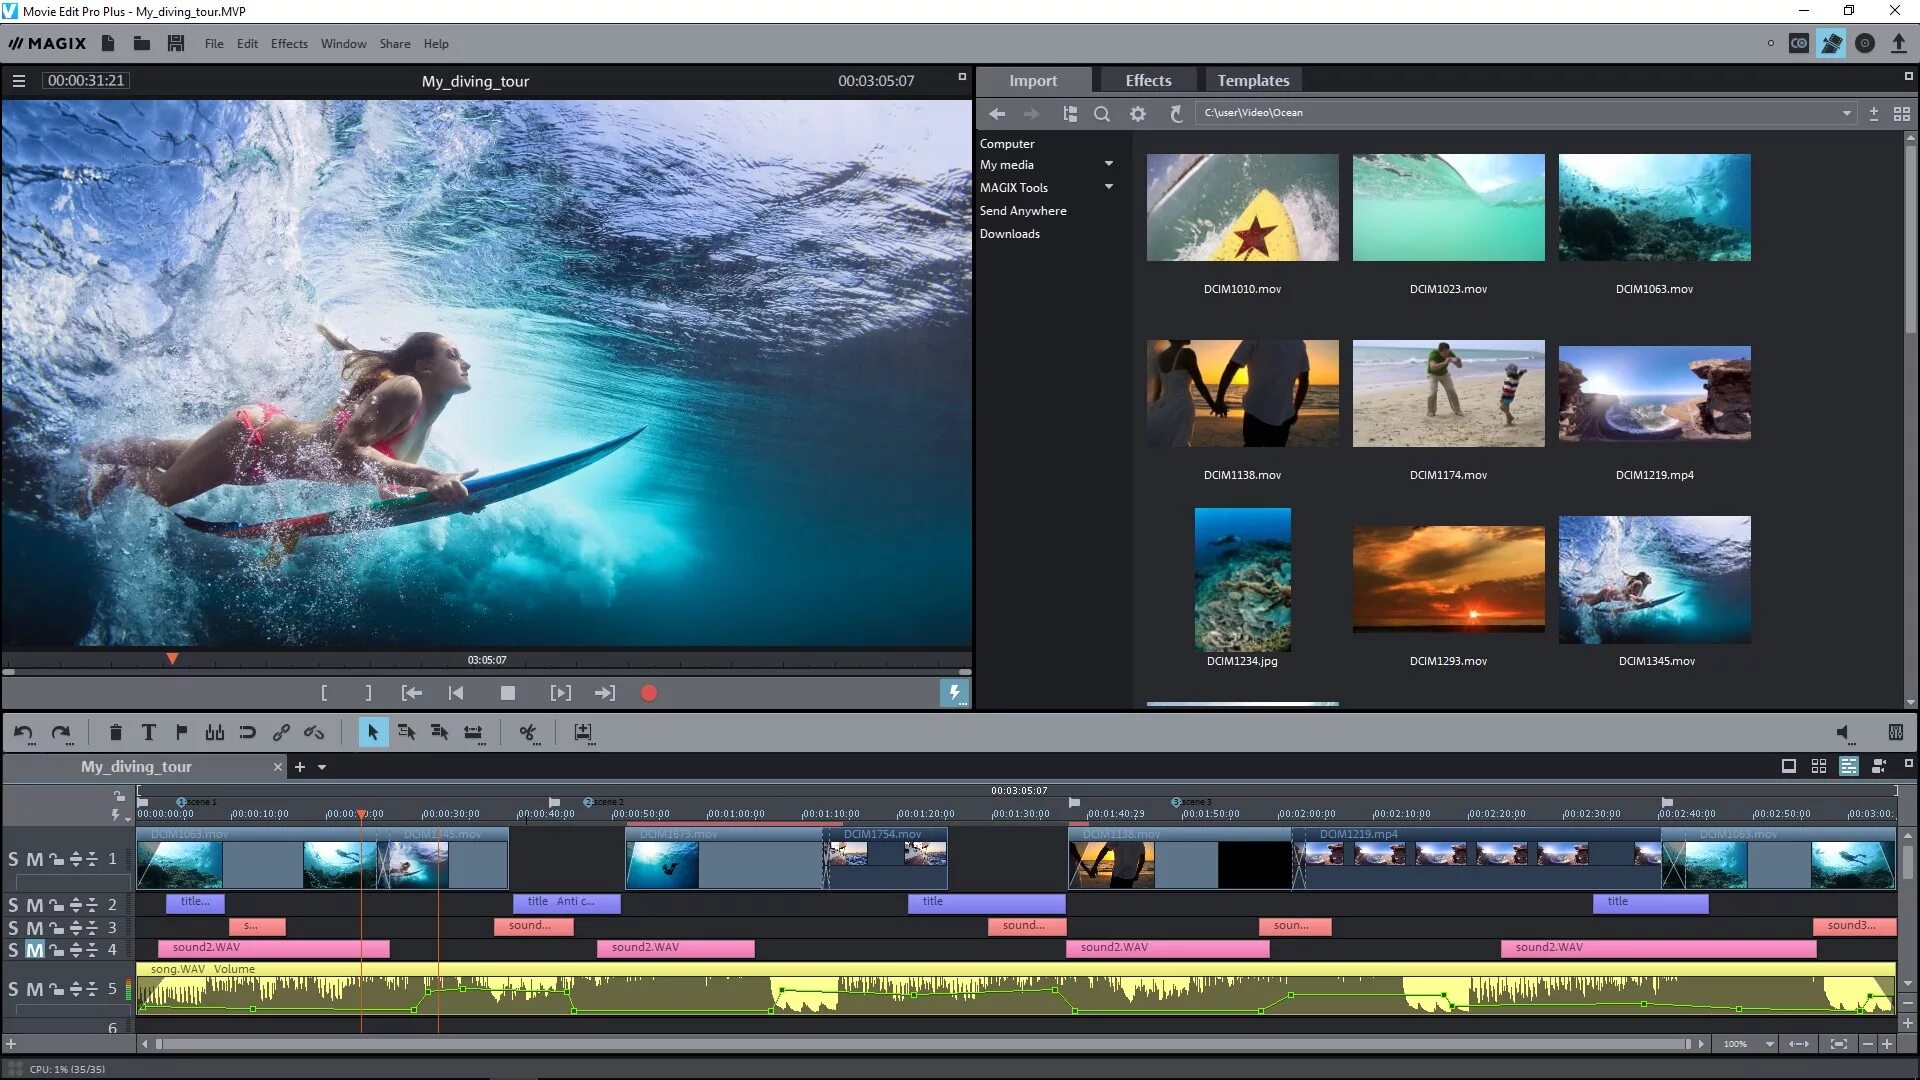Mute track 4 with its M button
Viewport: 1920px width, 1080px height.
(x=34, y=950)
